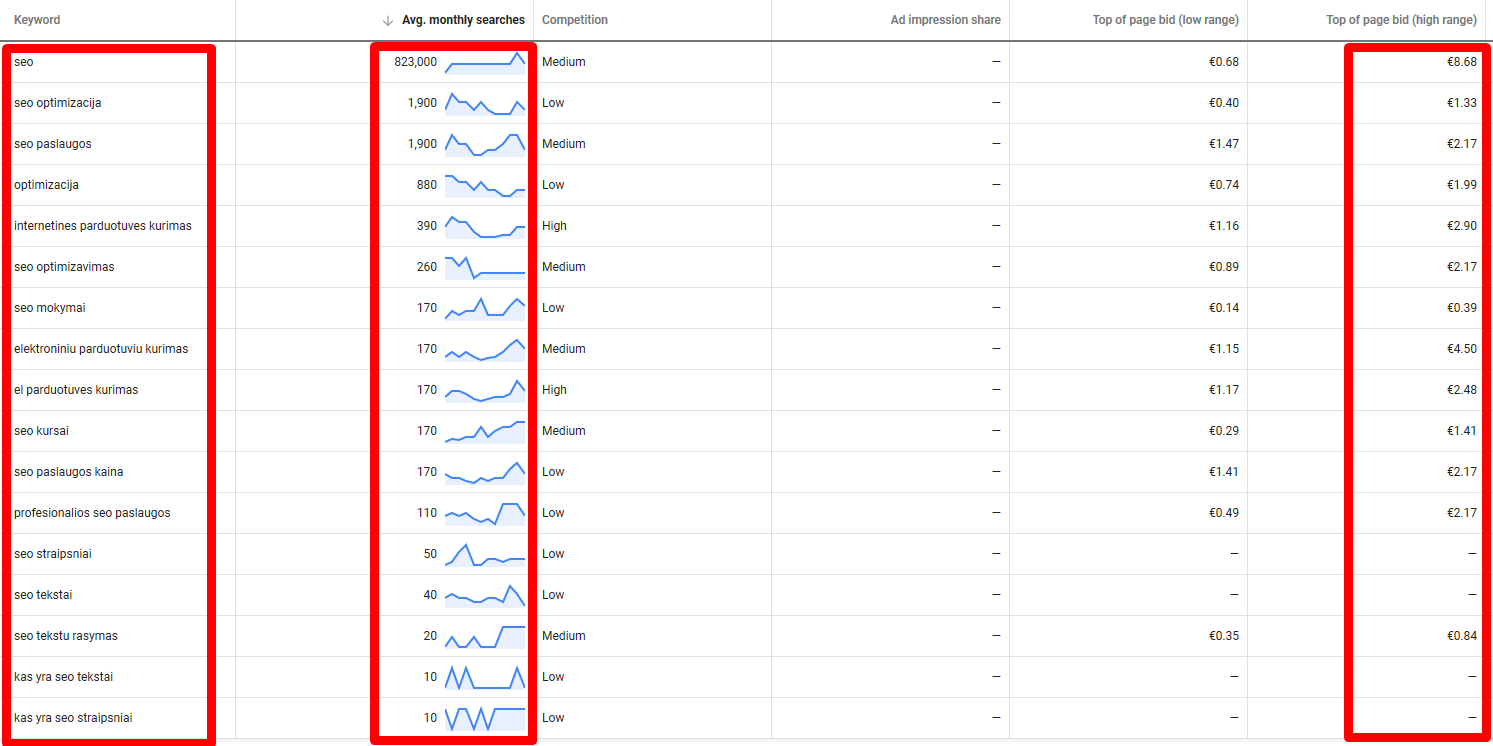Screen dimensions: 1493x746
Task: Select the keyword "seo" row
Action: coord(746,62)
